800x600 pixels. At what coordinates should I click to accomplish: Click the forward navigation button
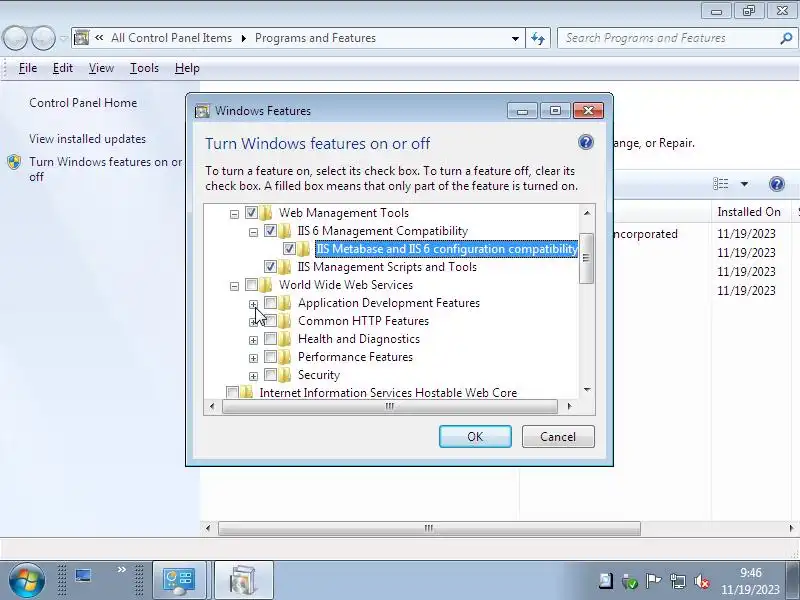43,38
